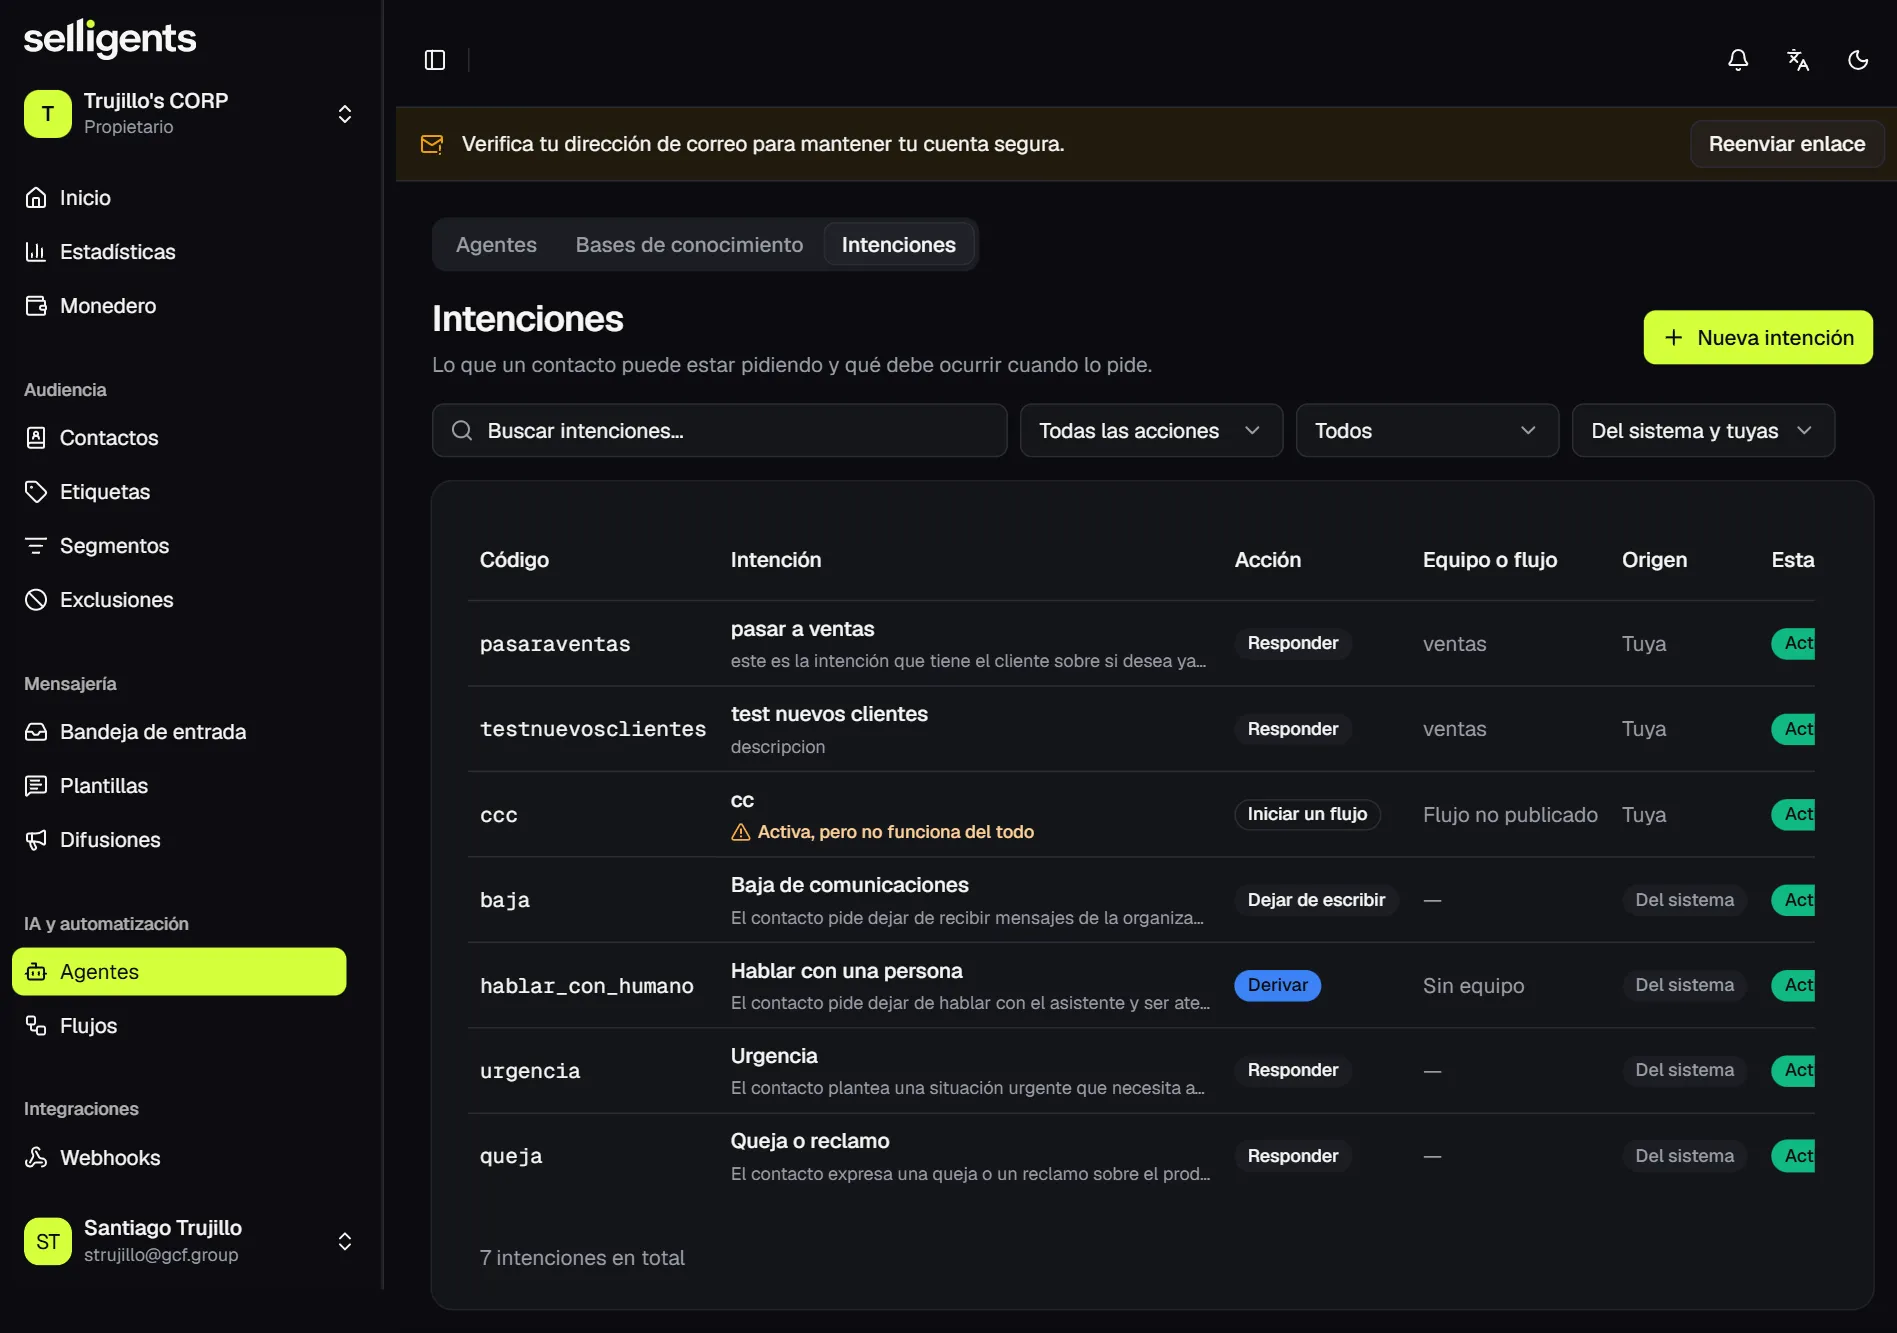The image size is (1897, 1333).
Task: Click the mail icon in verification banner
Action: point(432,144)
